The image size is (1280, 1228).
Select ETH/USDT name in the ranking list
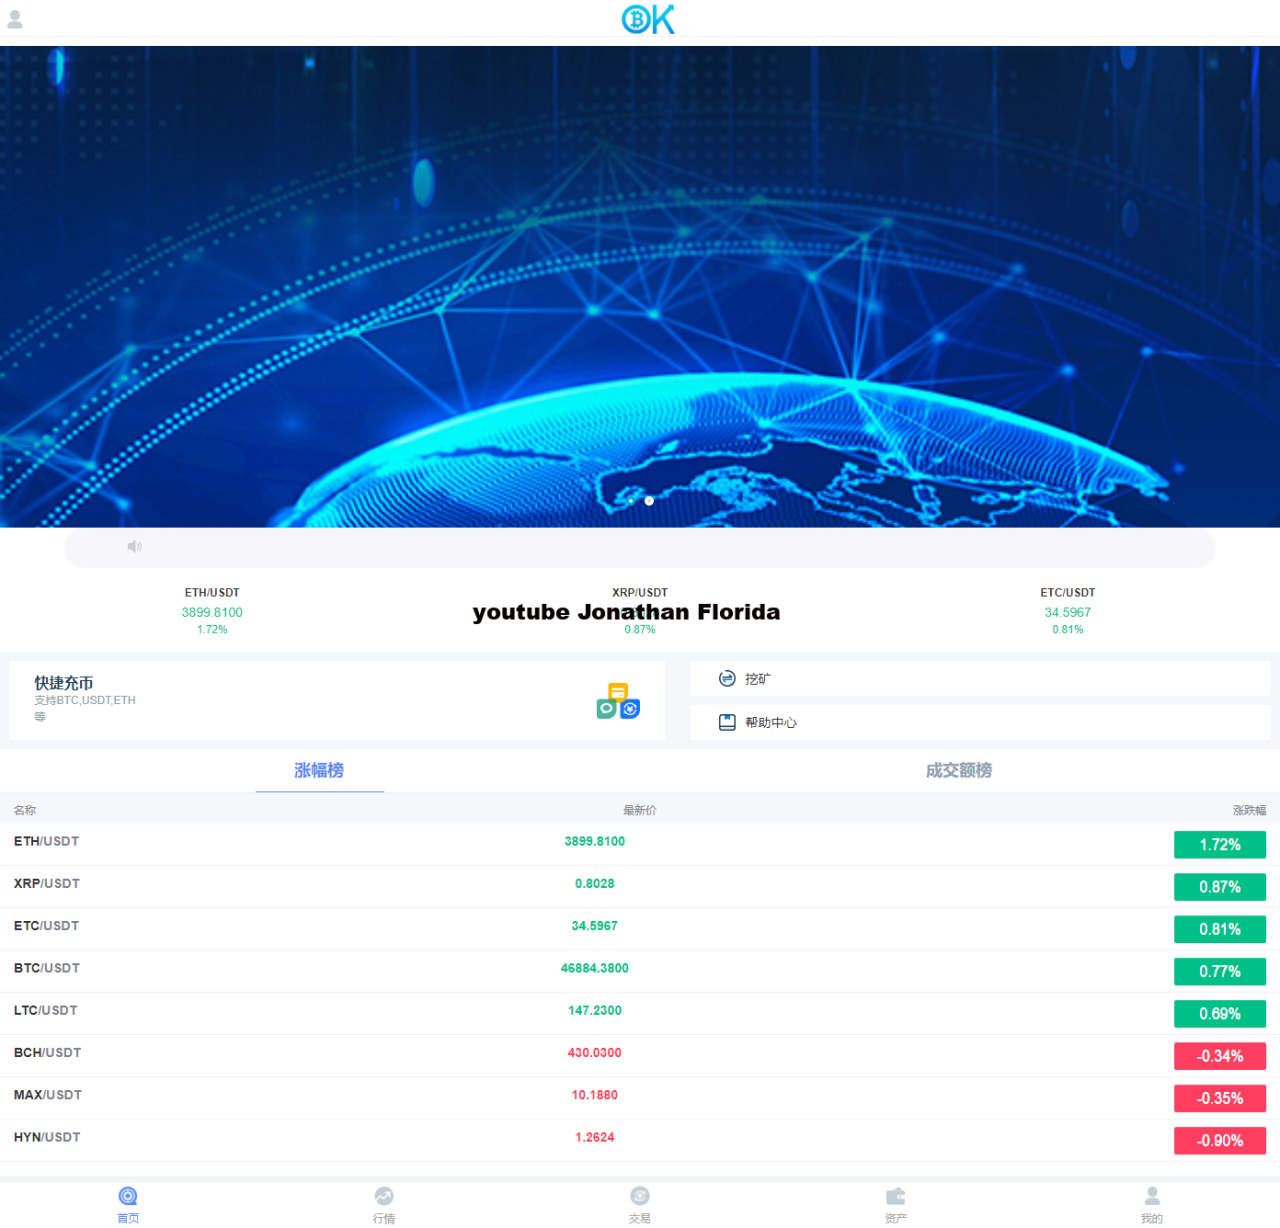[x=46, y=841]
